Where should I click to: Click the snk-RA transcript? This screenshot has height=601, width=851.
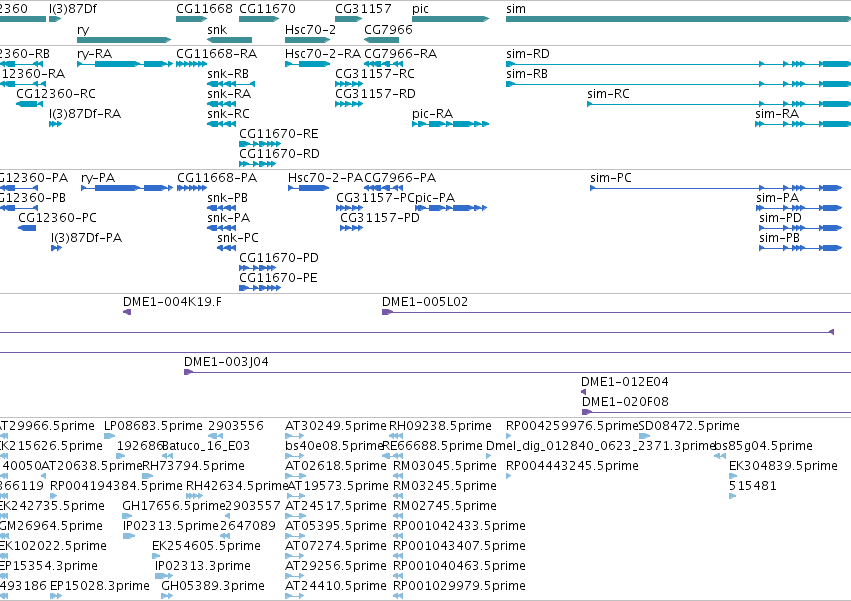[221, 104]
